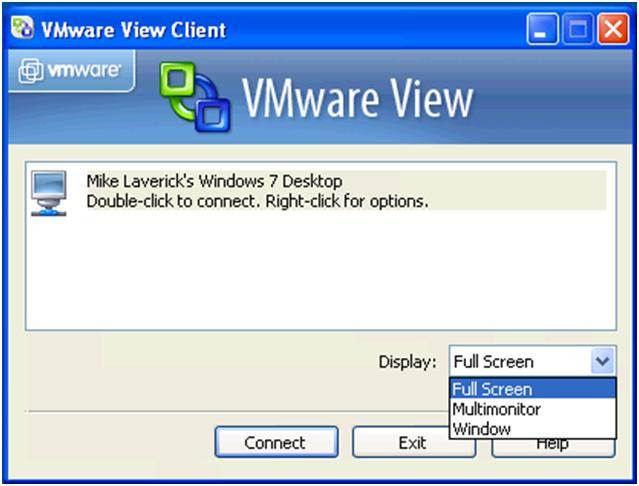
Task: Choose Window display option
Action: 533,429
